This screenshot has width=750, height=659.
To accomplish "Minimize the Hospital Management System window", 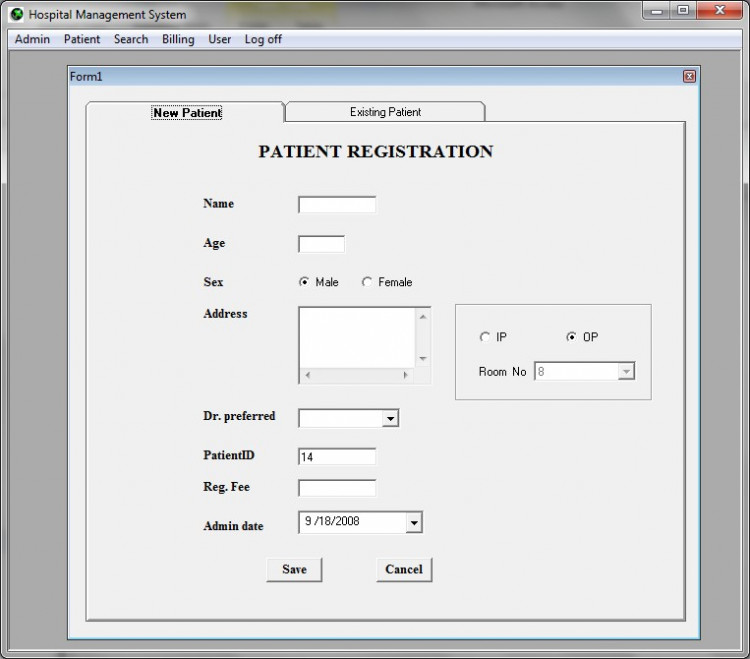I will pyautogui.click(x=657, y=11).
